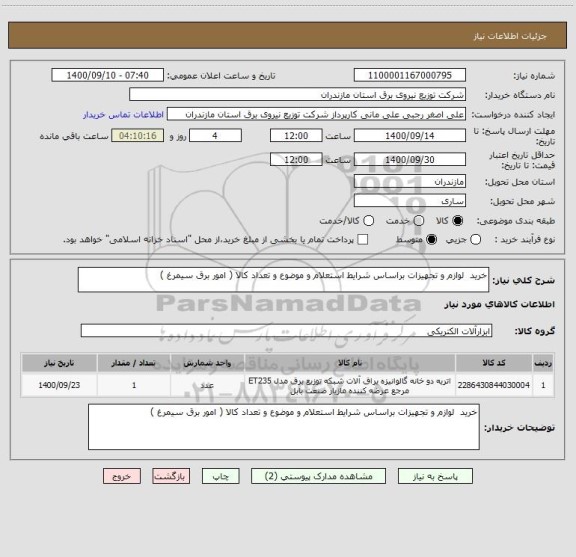This screenshot has width=576, height=557.
Task: Click the بازگشت back button
Action: [171, 476]
